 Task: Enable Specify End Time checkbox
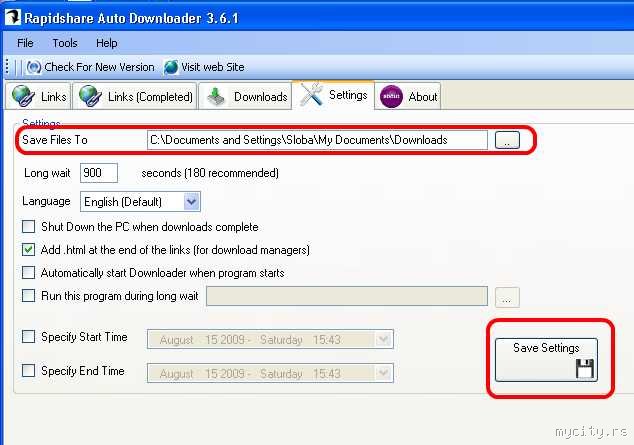(28, 370)
